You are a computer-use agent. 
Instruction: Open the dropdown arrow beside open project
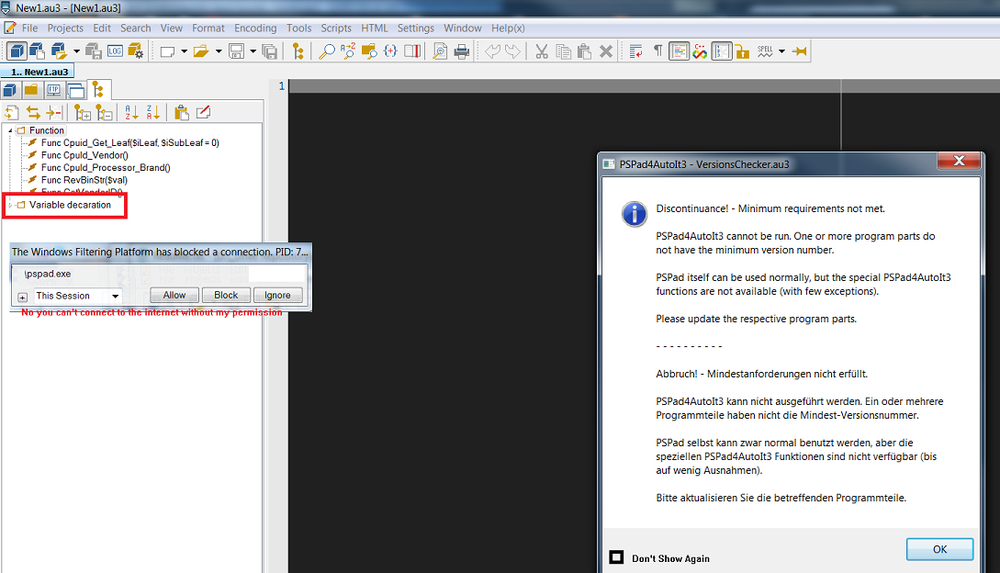click(x=77, y=52)
